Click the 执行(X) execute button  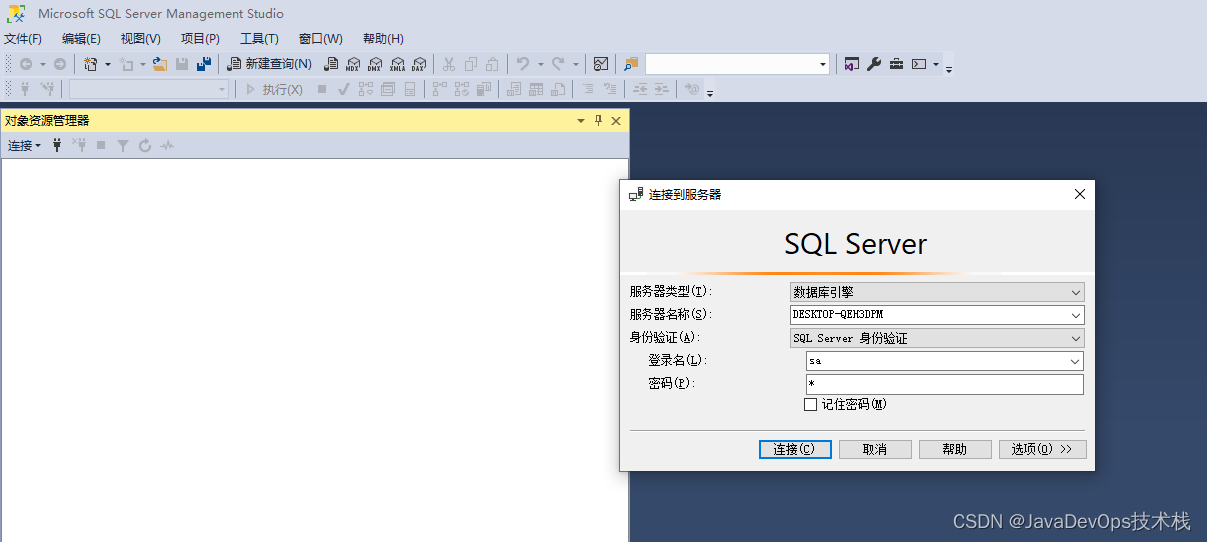pos(274,90)
